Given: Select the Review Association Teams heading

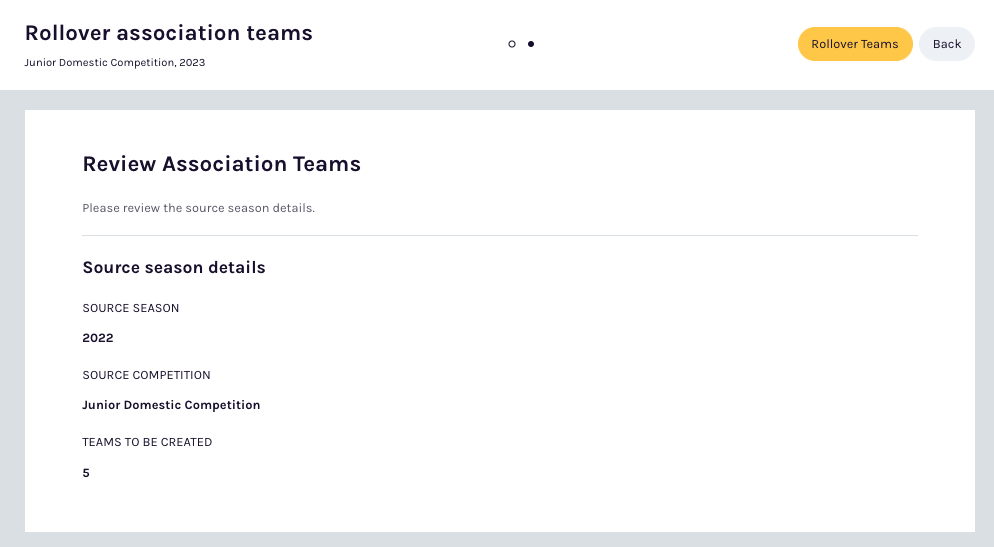Looking at the screenshot, I should pos(221,164).
